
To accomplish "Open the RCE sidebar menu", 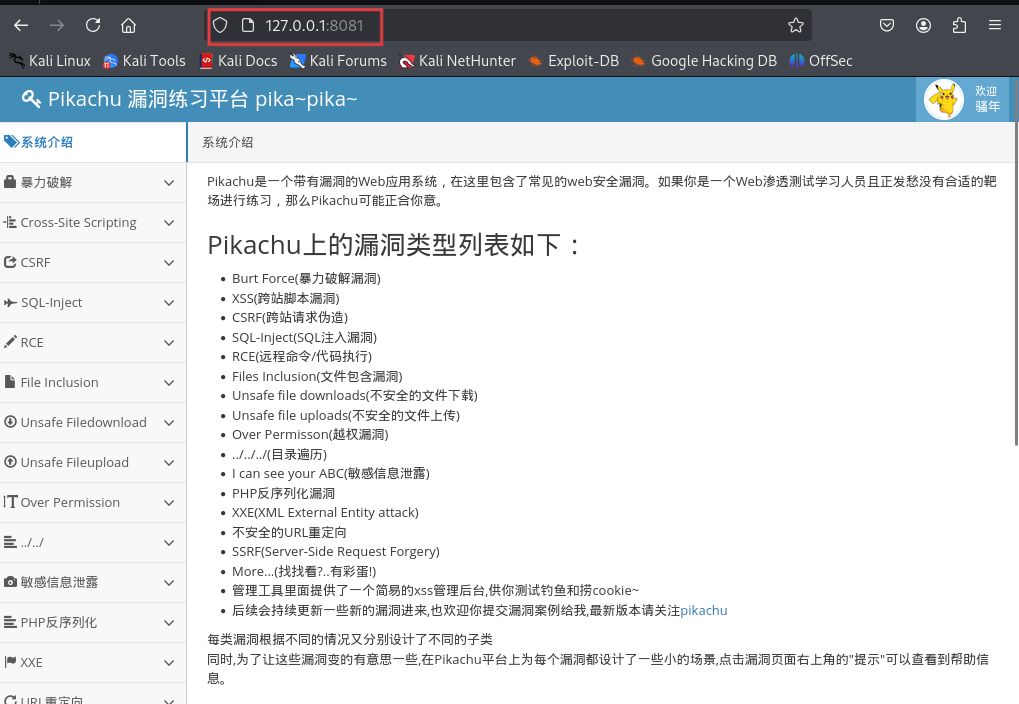I will (x=93, y=343).
